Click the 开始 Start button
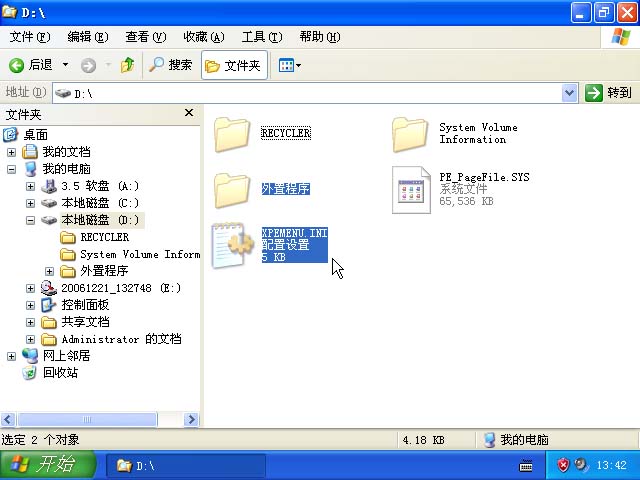The image size is (640, 480). [48, 465]
